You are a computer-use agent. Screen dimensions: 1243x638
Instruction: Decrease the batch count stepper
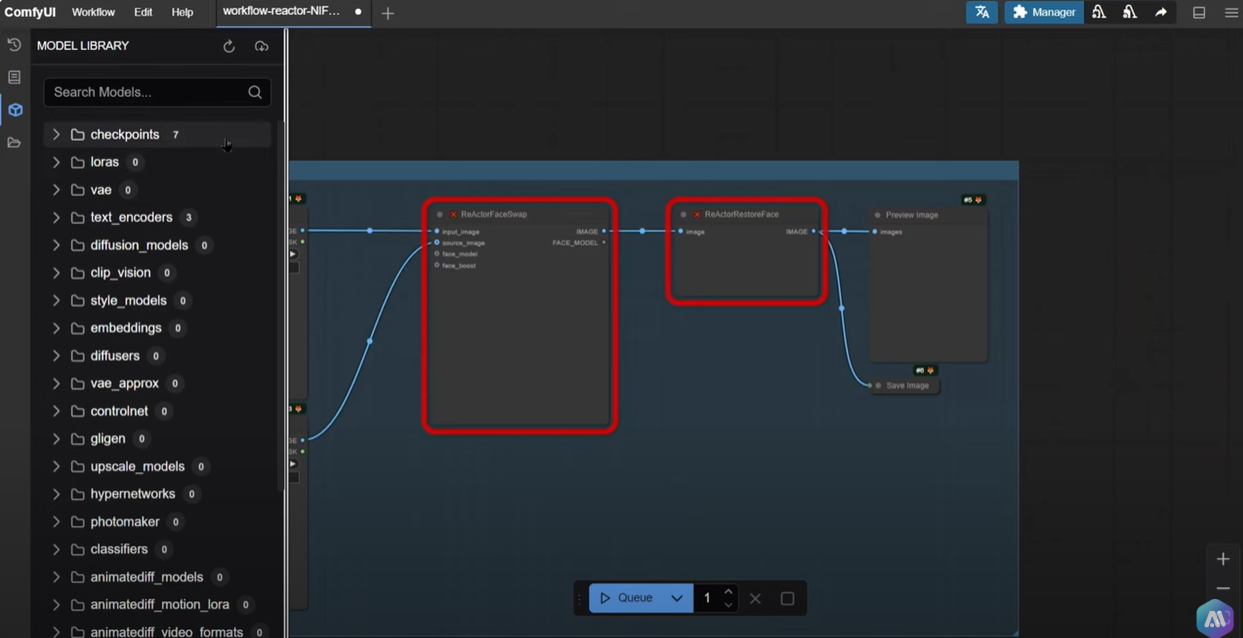[728, 605]
